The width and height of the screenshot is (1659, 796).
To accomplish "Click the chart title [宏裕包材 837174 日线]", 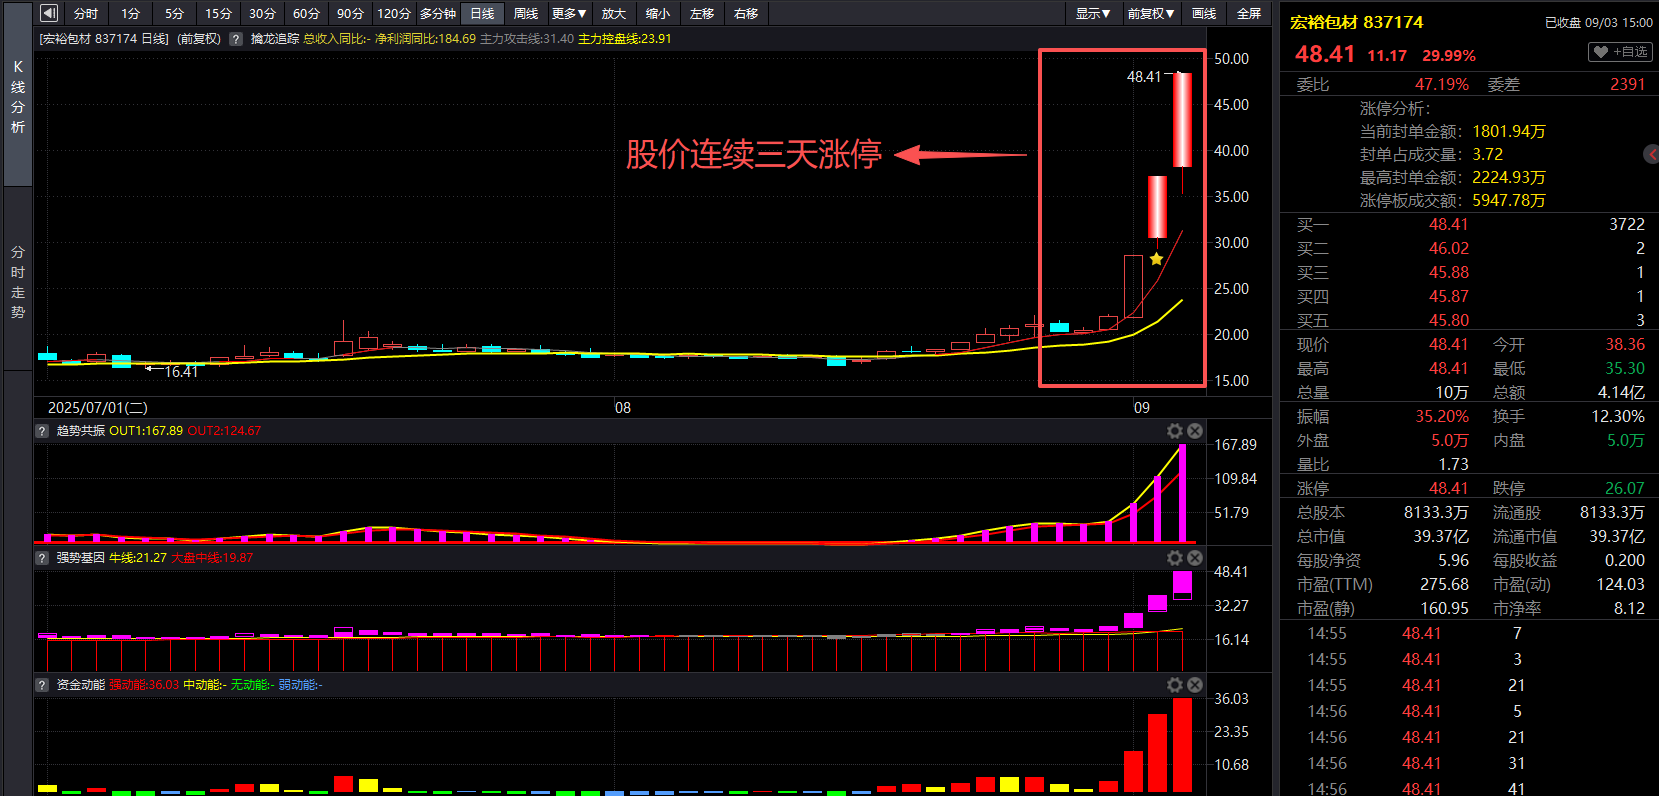I will click(104, 39).
